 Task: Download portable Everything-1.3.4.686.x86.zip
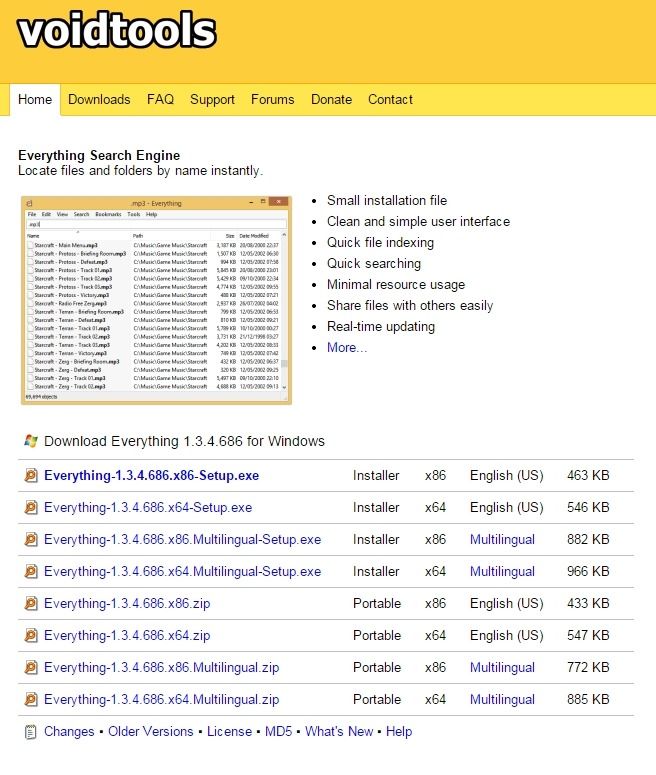127,603
